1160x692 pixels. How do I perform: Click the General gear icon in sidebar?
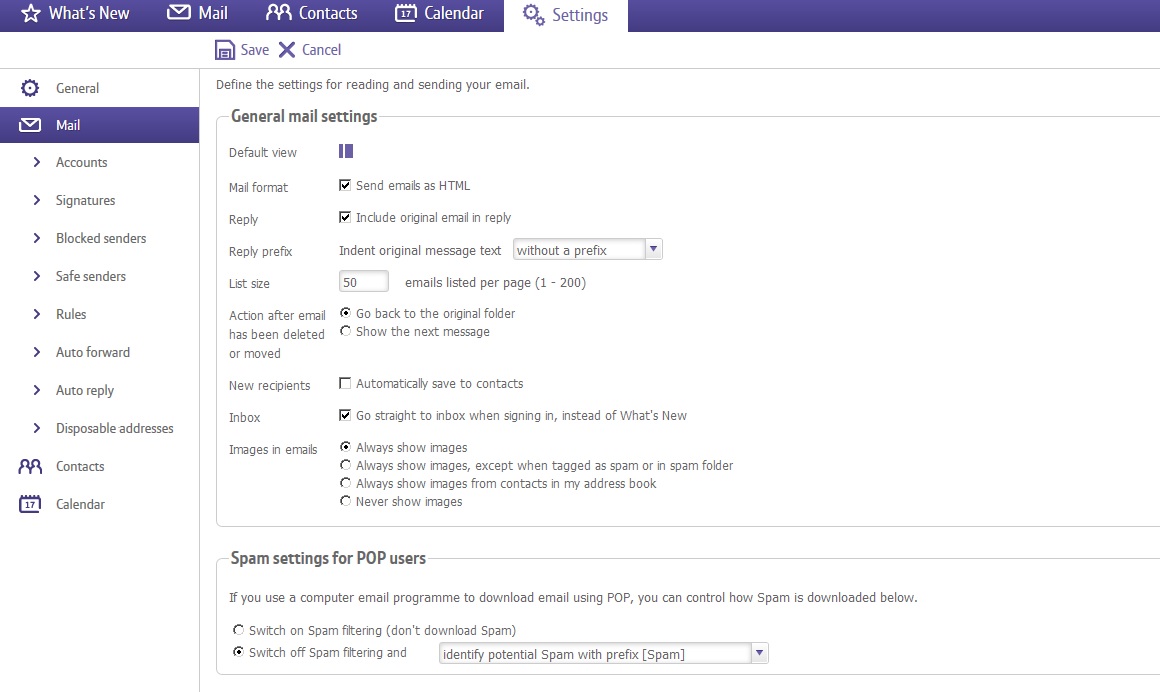[28, 87]
